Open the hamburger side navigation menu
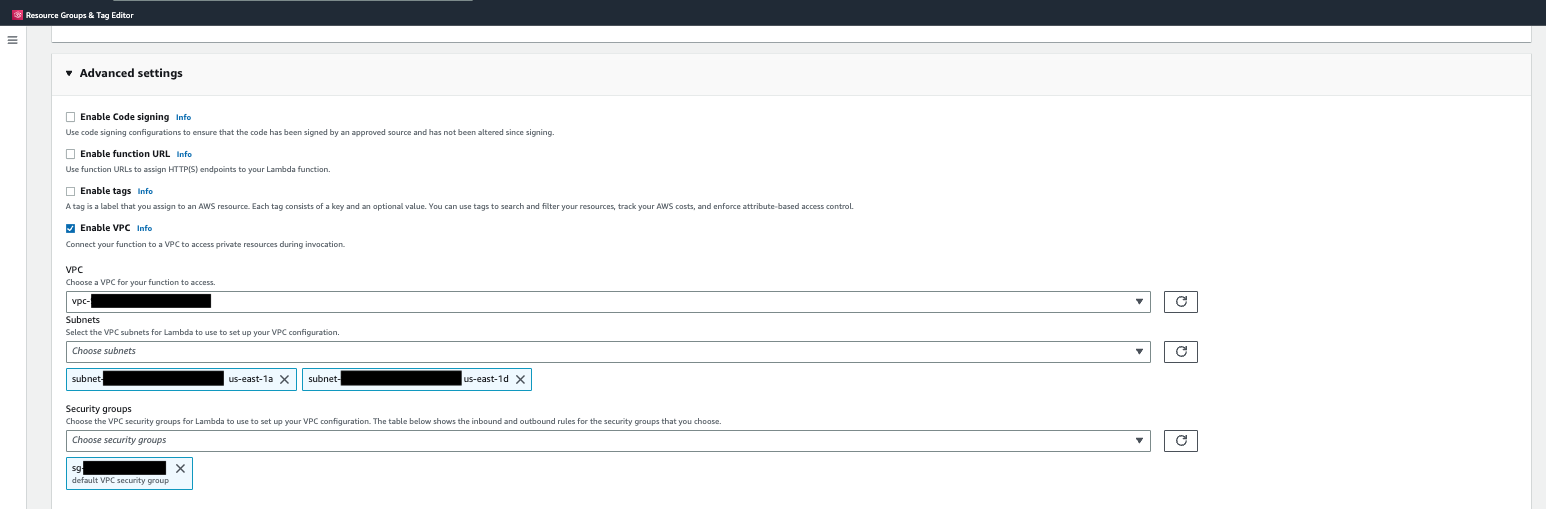1546x509 pixels. click(x=13, y=40)
